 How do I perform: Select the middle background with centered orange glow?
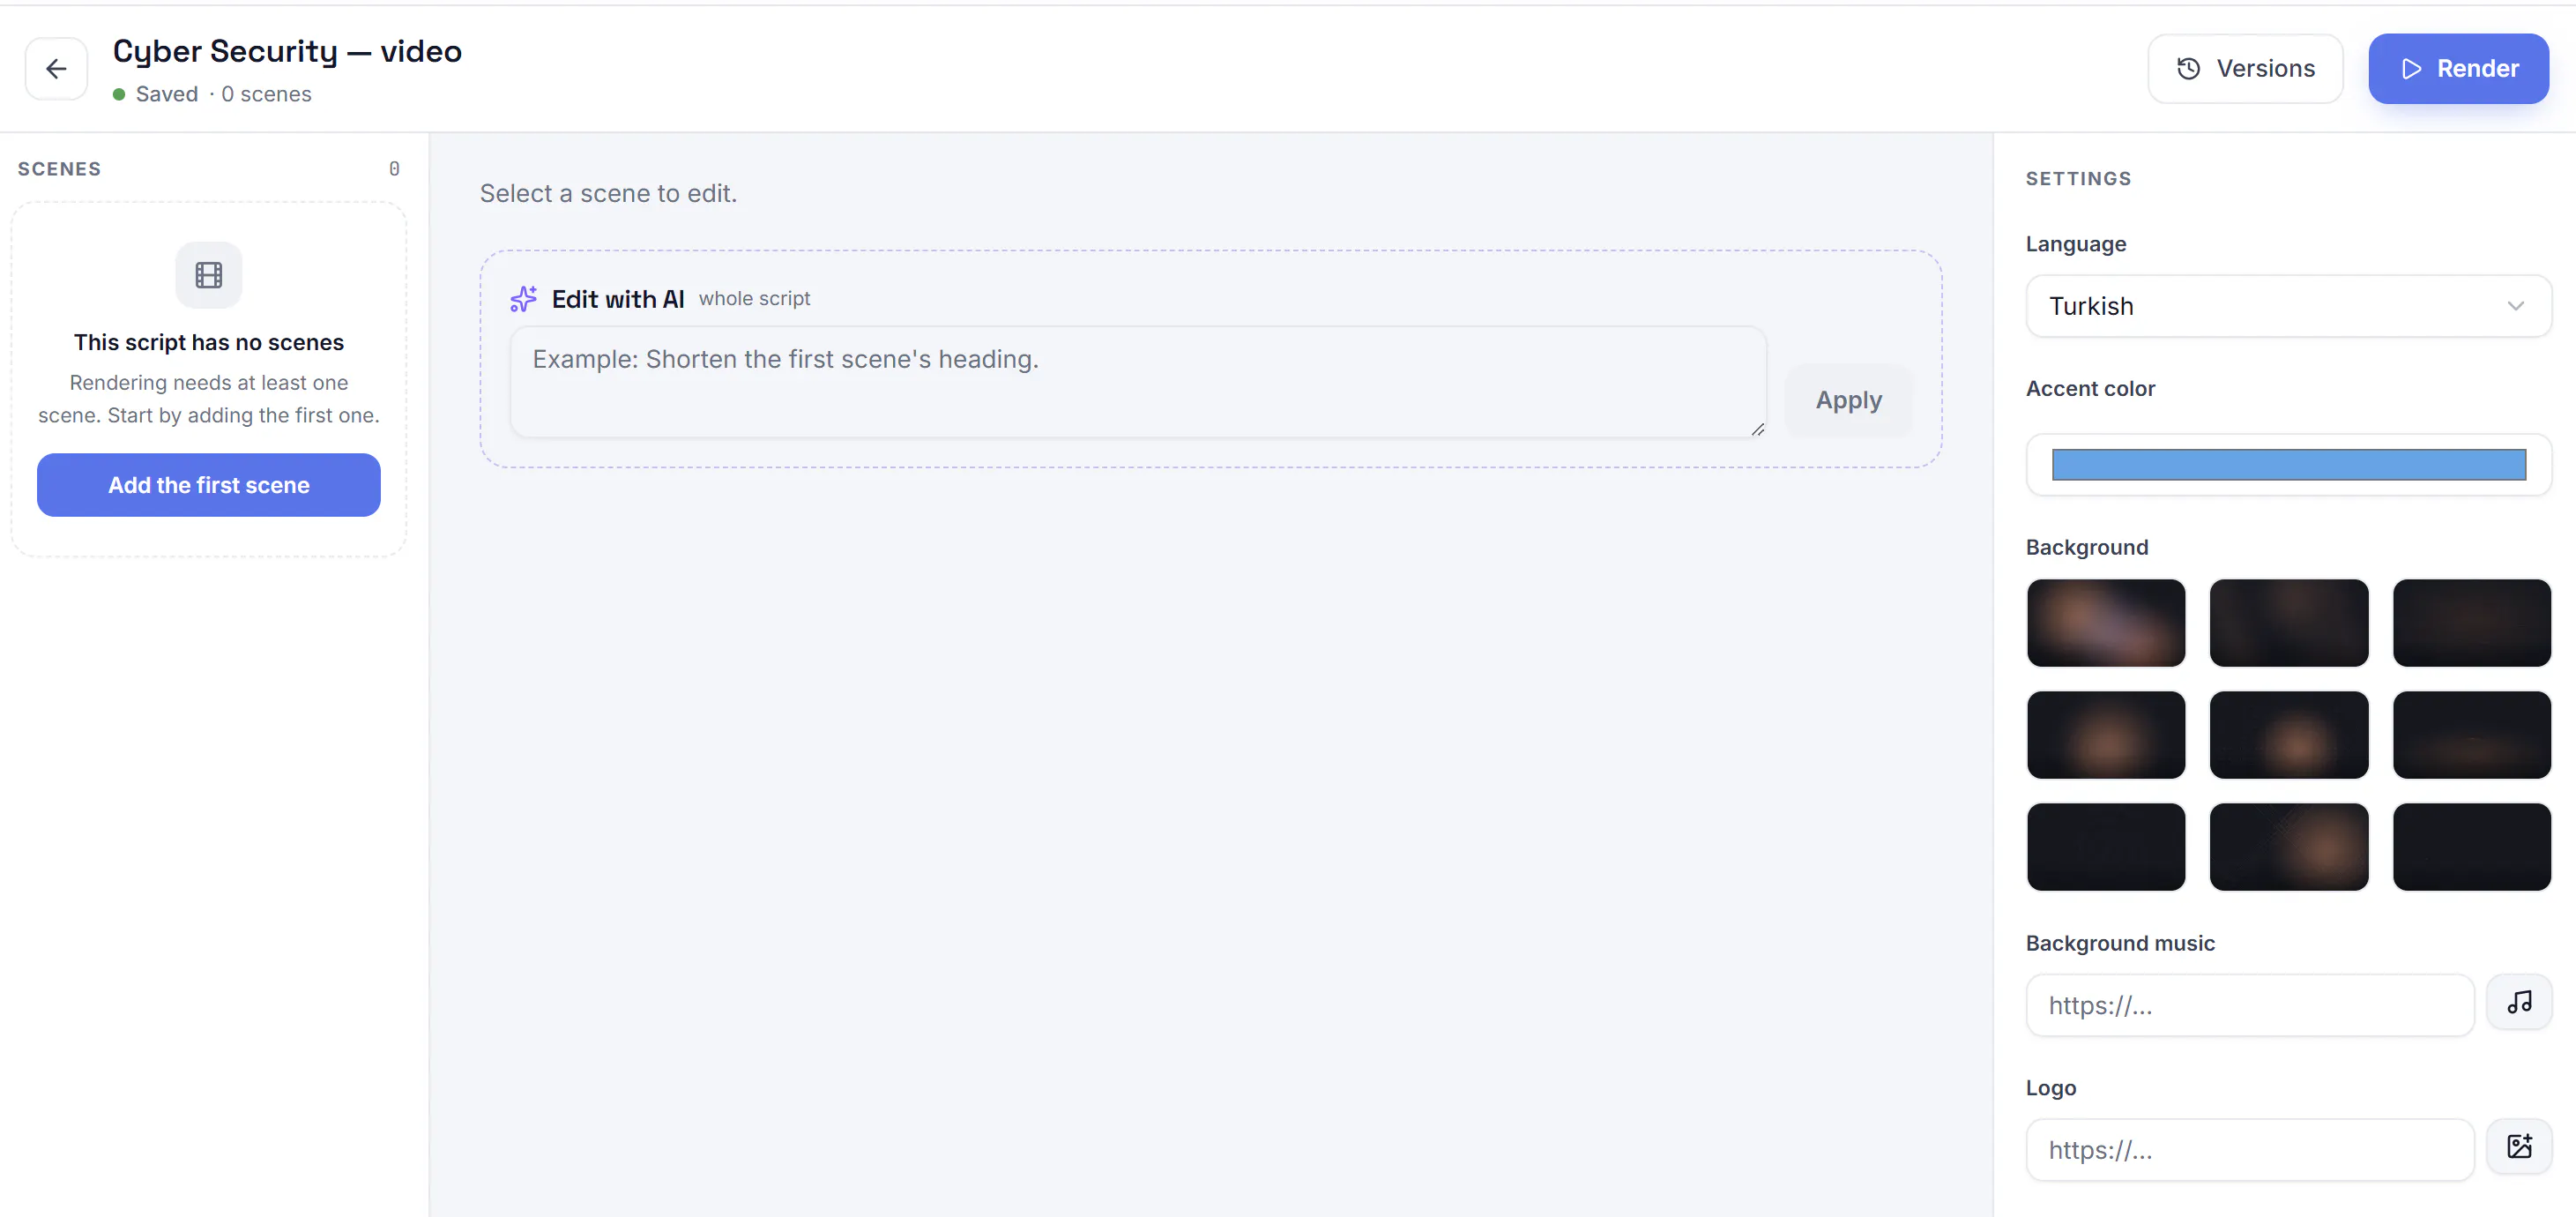tap(2288, 735)
